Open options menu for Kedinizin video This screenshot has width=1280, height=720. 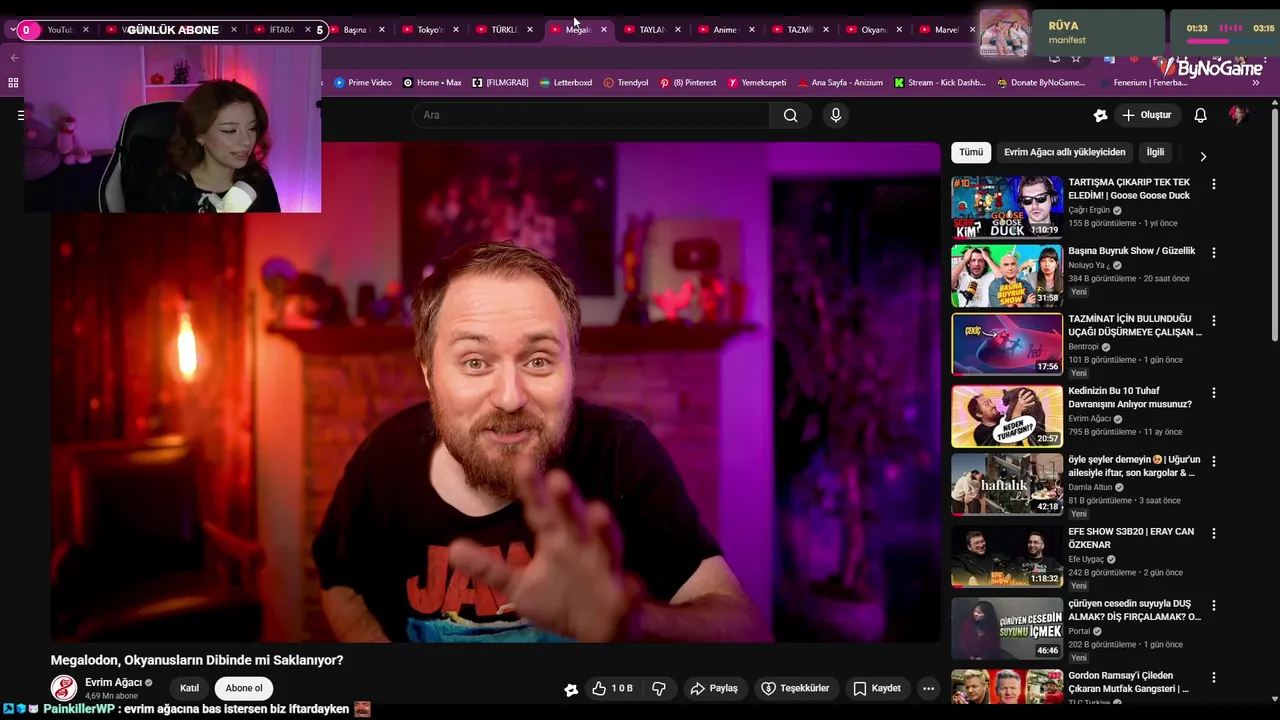click(x=1214, y=393)
